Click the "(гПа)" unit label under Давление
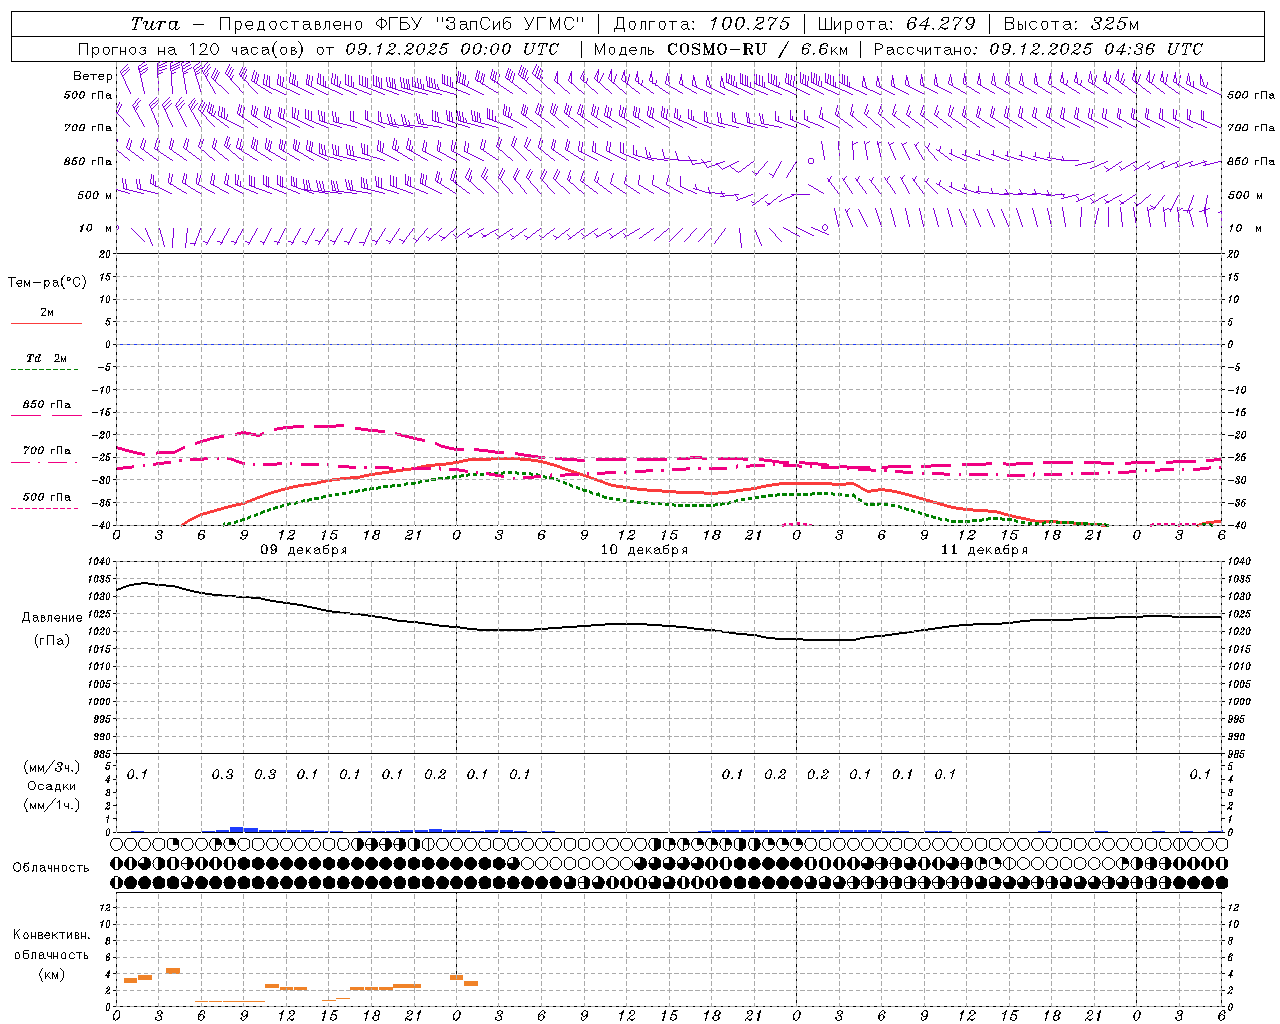 [51, 640]
